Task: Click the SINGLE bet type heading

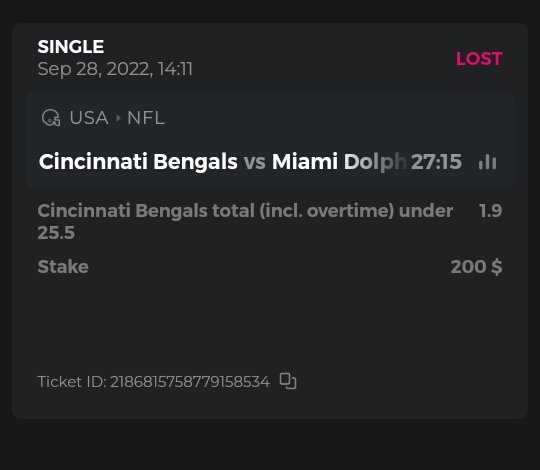Action: [71, 46]
